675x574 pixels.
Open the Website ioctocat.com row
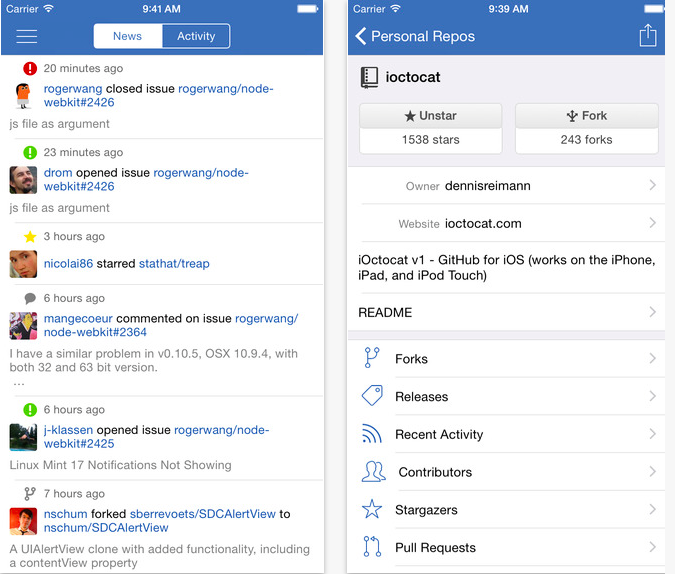[x=506, y=223]
